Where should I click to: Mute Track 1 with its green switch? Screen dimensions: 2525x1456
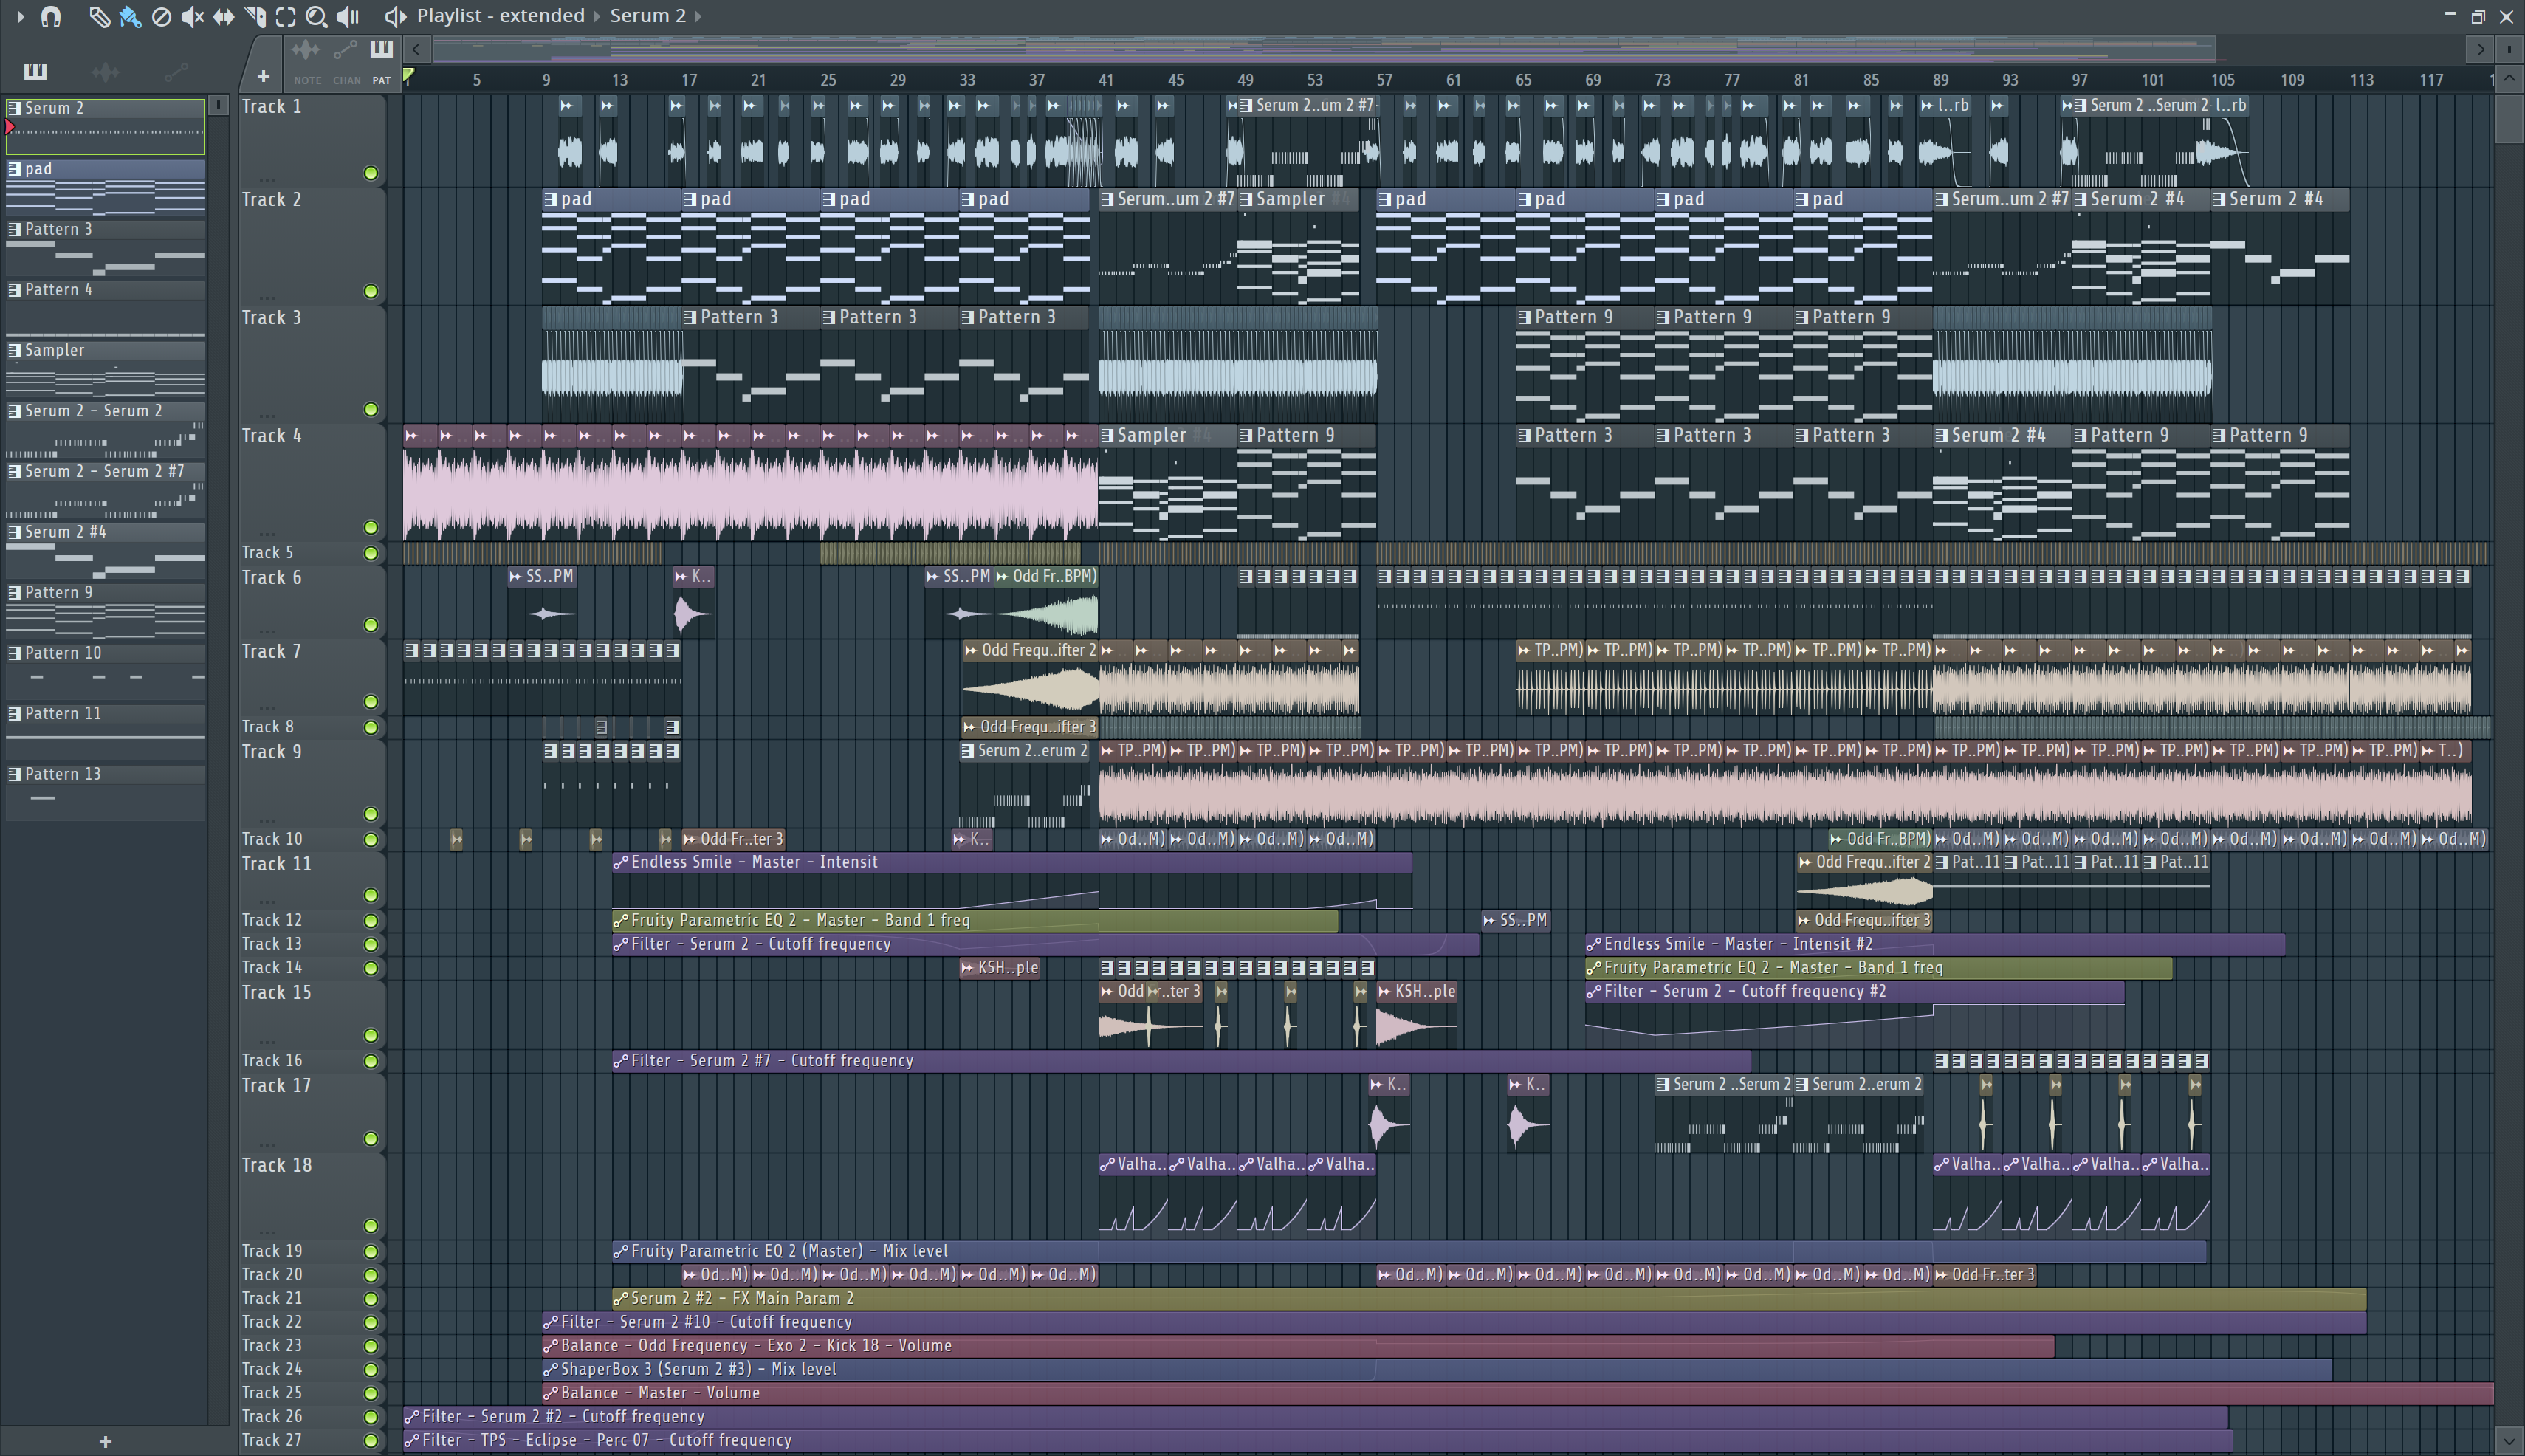click(x=371, y=173)
